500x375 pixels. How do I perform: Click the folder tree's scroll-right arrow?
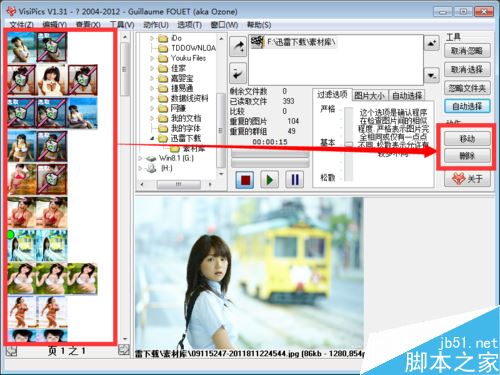[210, 184]
